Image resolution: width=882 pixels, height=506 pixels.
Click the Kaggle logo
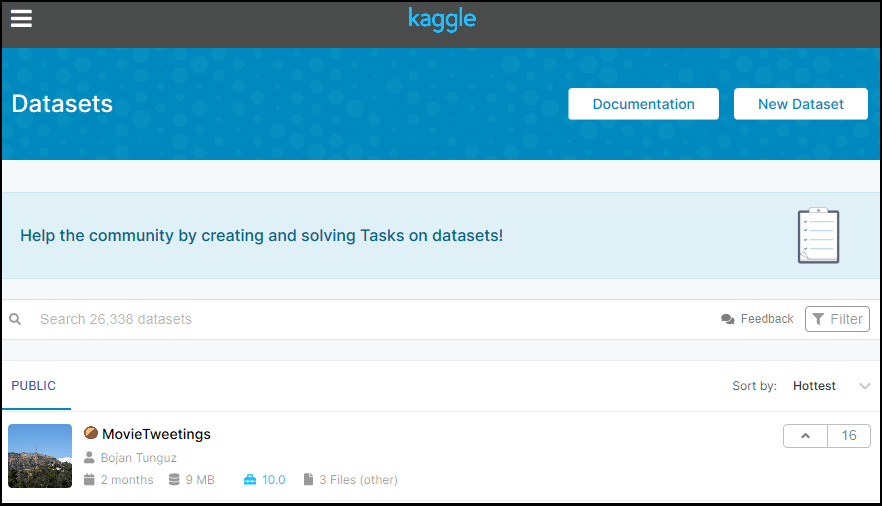click(x=442, y=19)
